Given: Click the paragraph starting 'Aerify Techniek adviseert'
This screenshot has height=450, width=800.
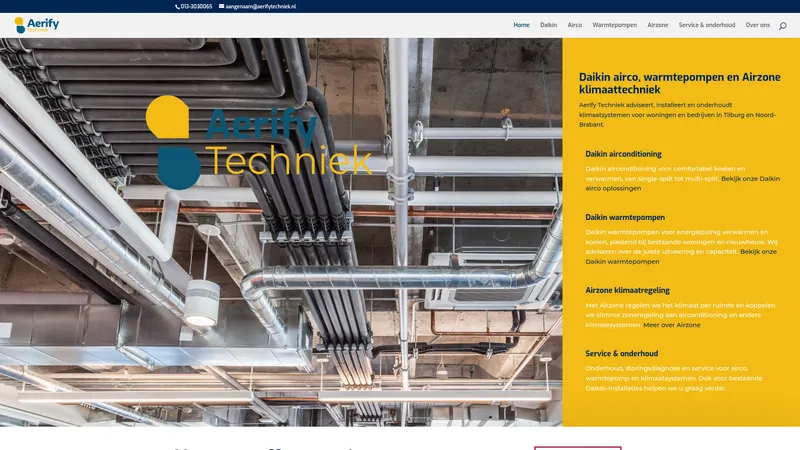Looking at the screenshot, I should coord(677,115).
